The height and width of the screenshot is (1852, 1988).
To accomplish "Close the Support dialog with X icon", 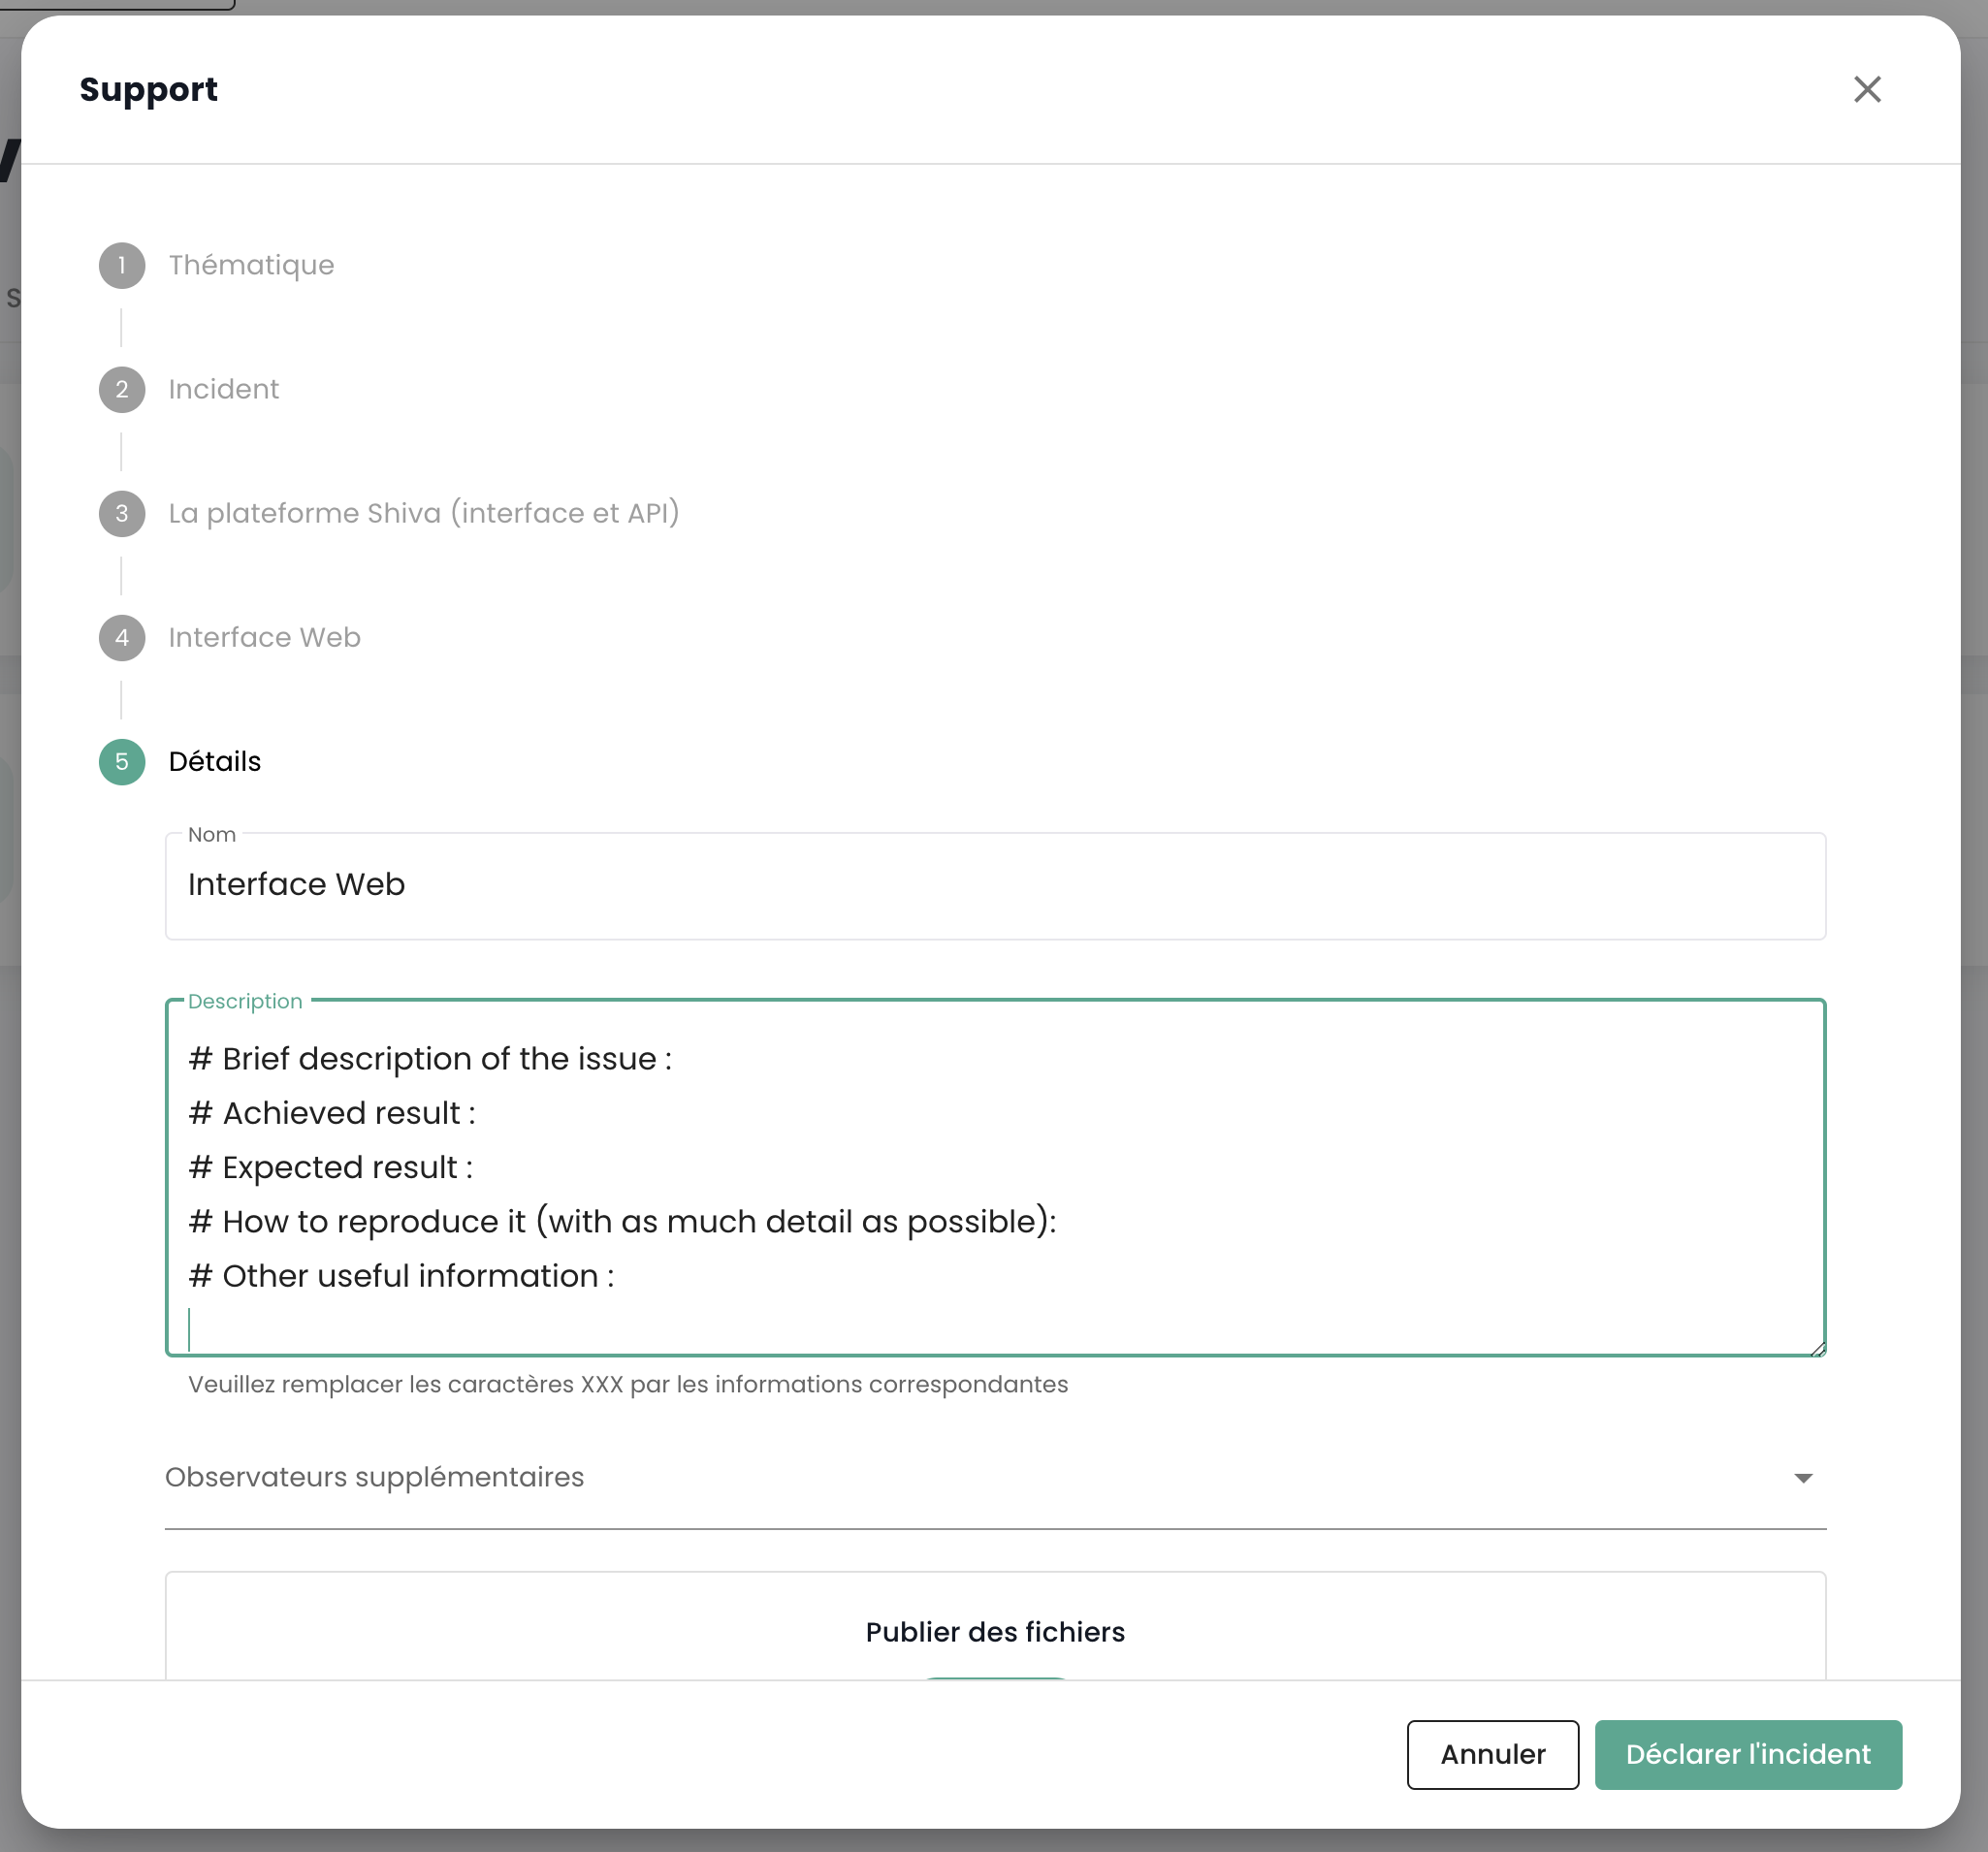I will [1866, 90].
